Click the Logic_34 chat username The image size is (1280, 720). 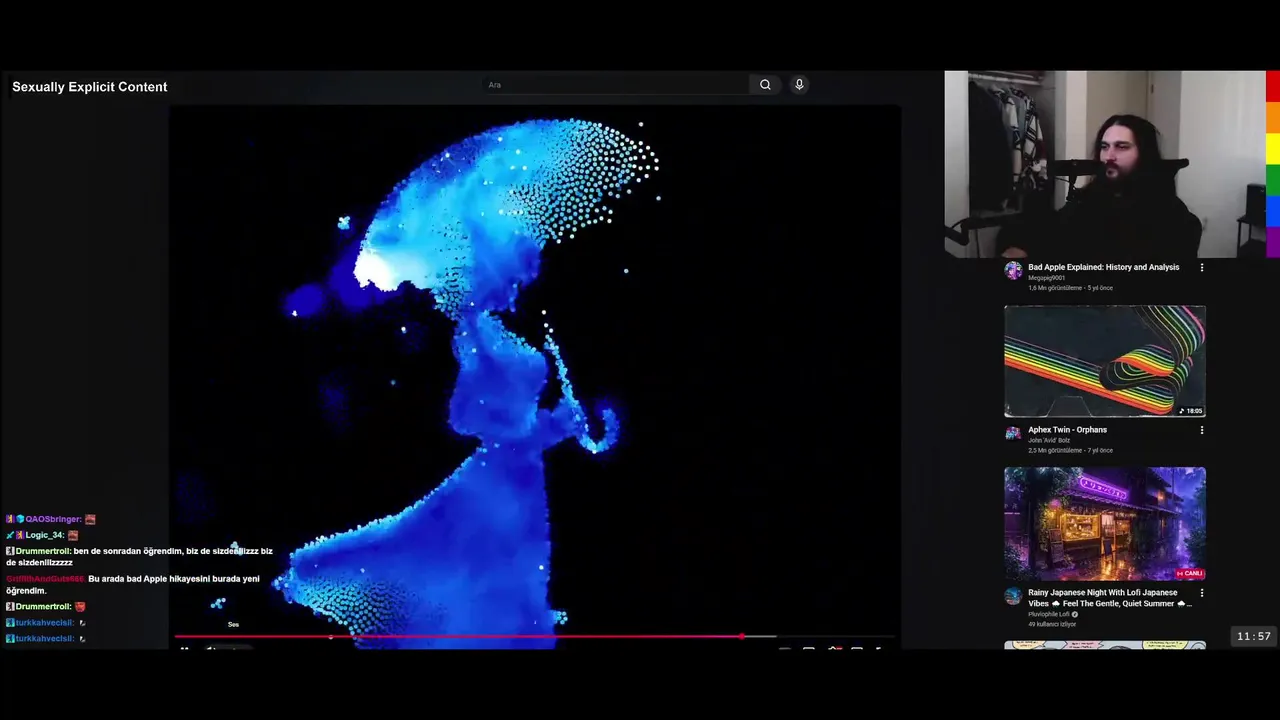[x=45, y=535]
